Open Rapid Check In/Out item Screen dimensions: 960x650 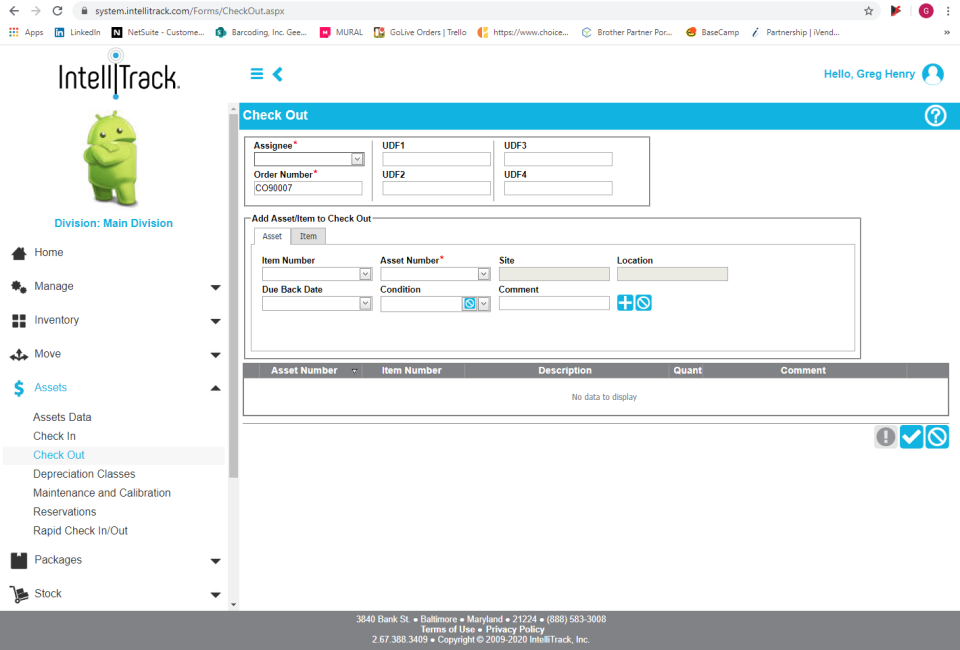pyautogui.click(x=80, y=531)
